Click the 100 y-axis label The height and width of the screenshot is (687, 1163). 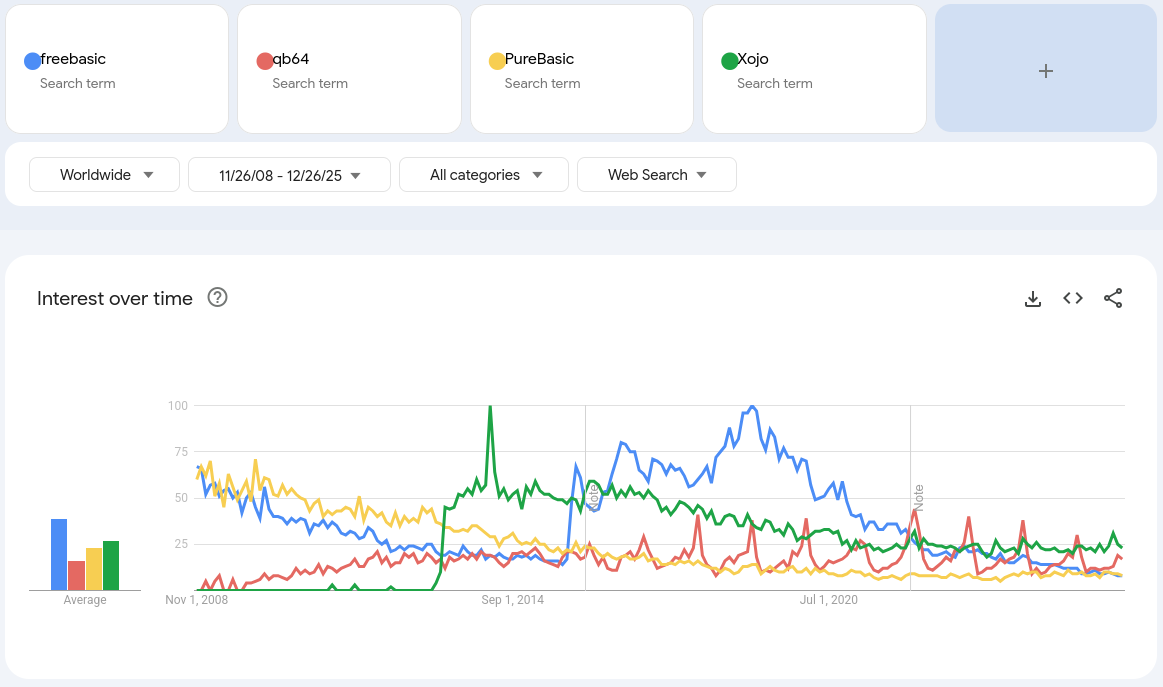point(178,406)
